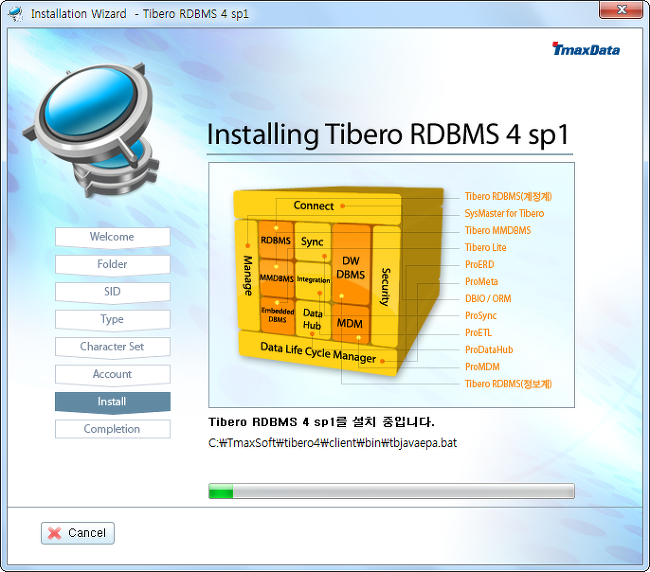650x572 pixels.
Task: Click the Sync block on the cube
Action: pos(313,242)
